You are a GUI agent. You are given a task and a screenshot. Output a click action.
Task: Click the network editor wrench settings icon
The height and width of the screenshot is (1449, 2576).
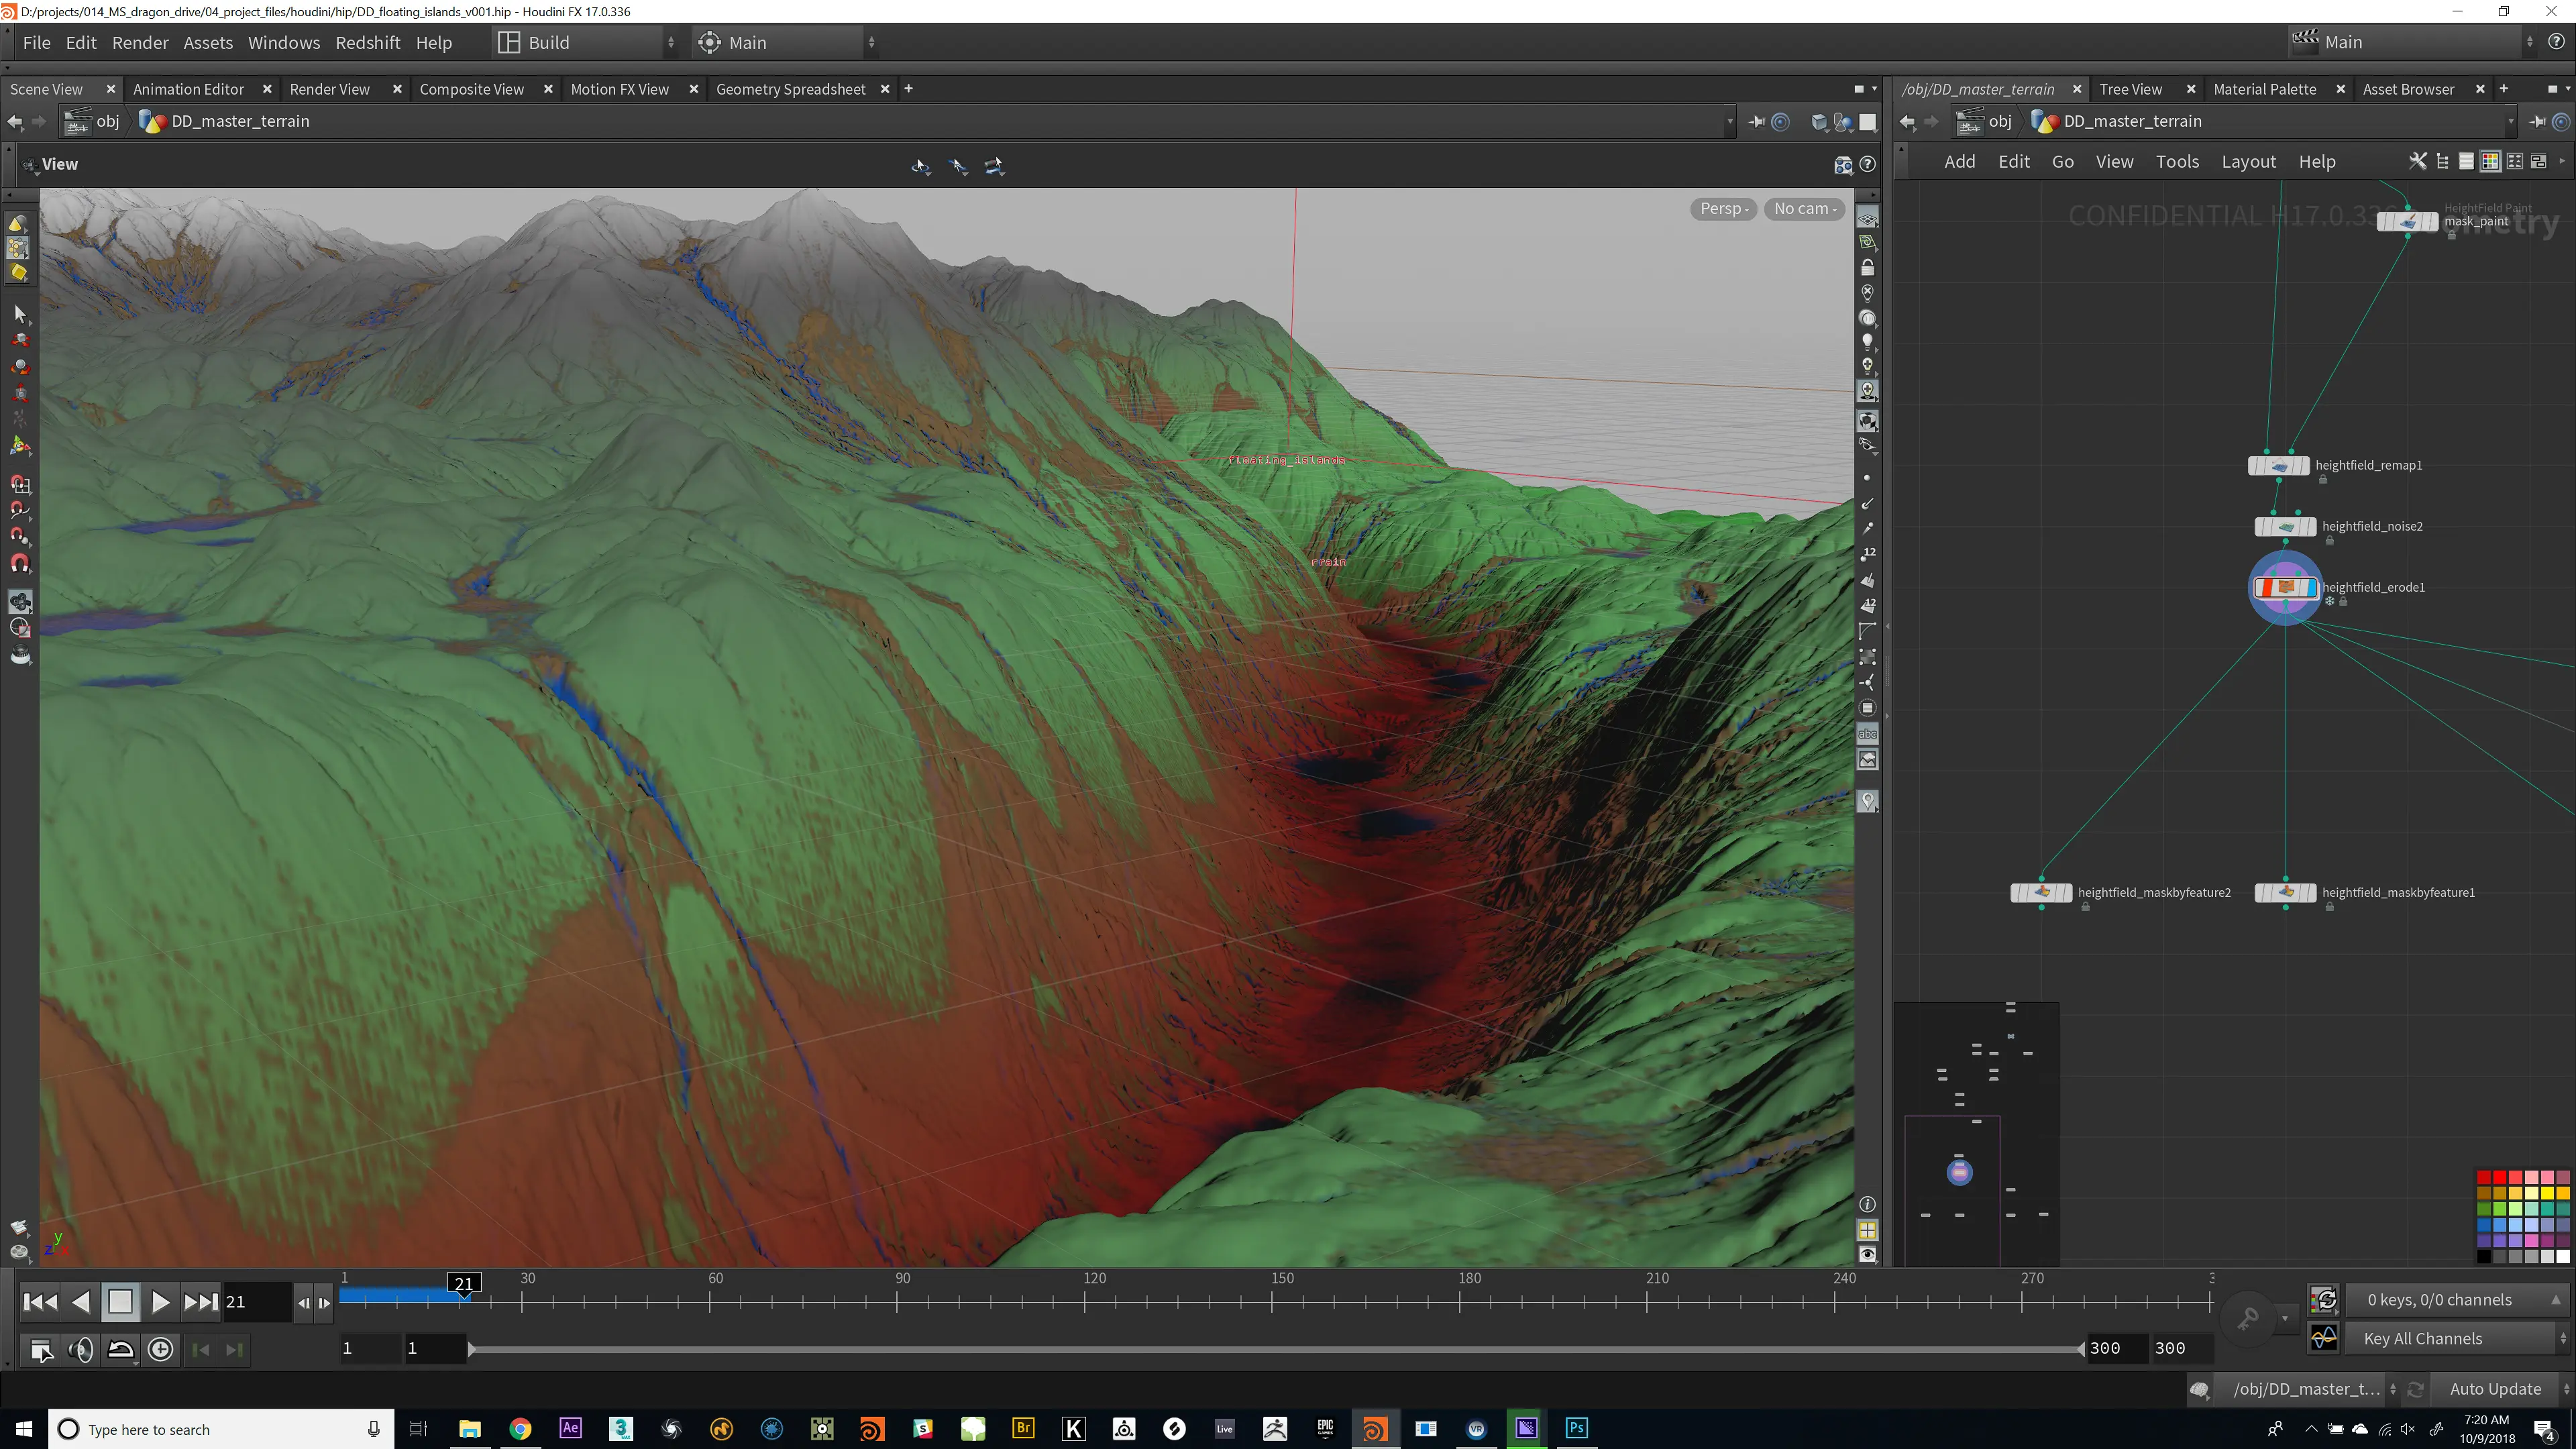click(2418, 161)
